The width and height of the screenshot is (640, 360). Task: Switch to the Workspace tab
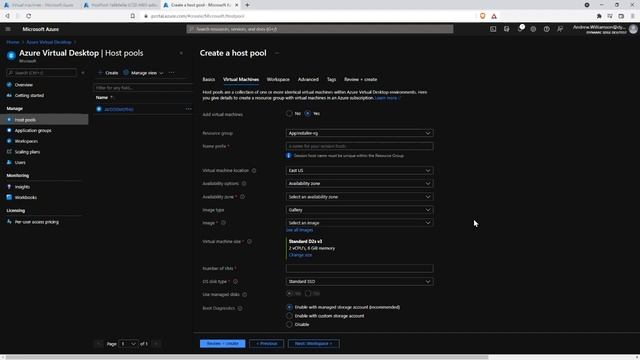(278, 80)
